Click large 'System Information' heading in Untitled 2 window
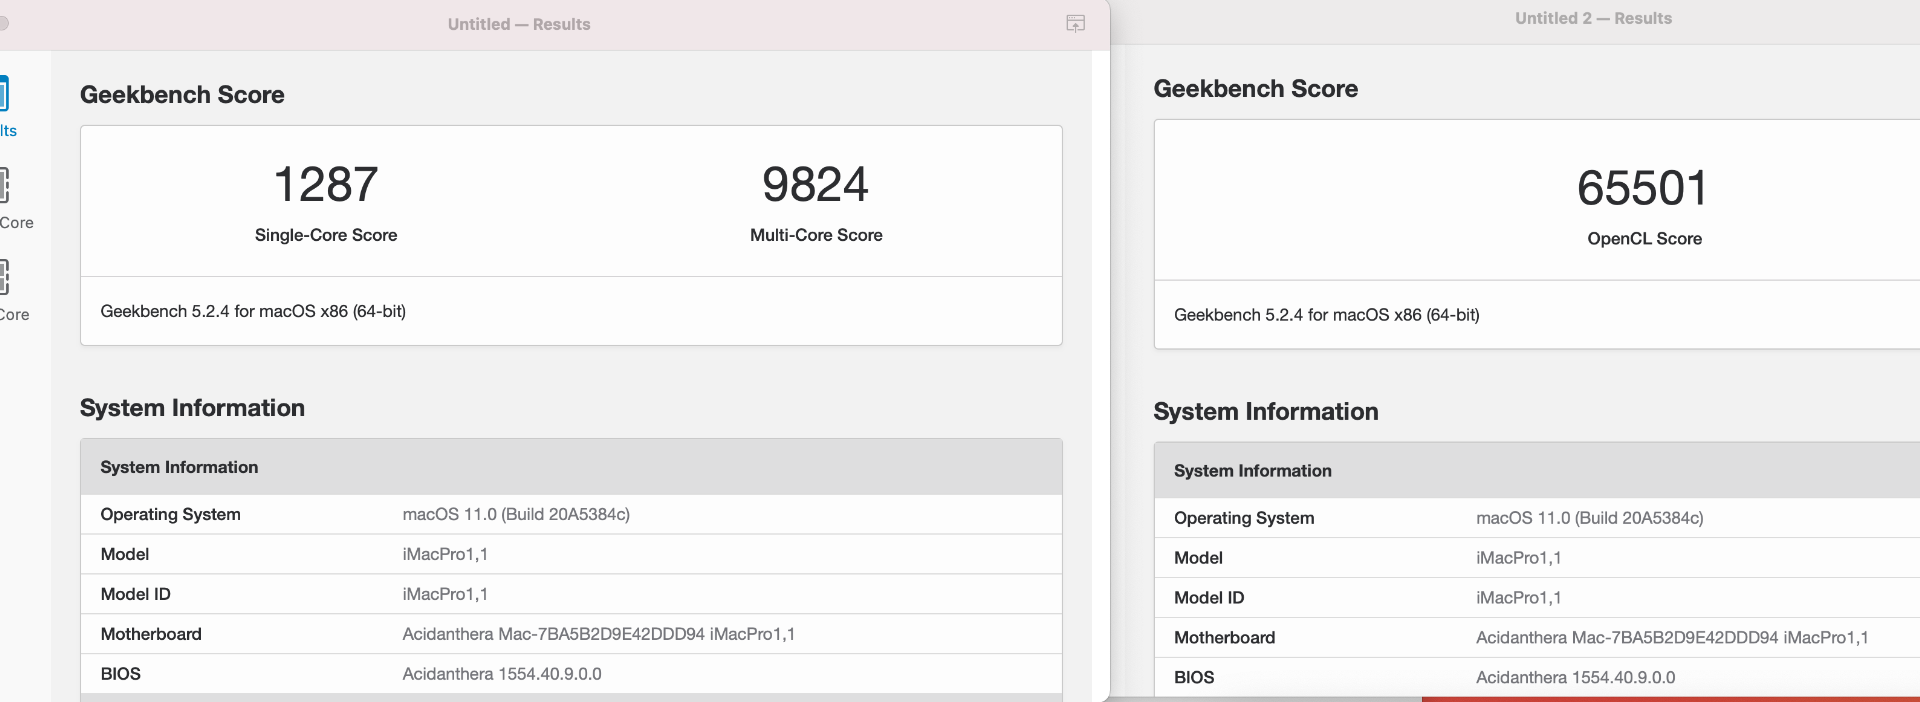 coord(1266,412)
